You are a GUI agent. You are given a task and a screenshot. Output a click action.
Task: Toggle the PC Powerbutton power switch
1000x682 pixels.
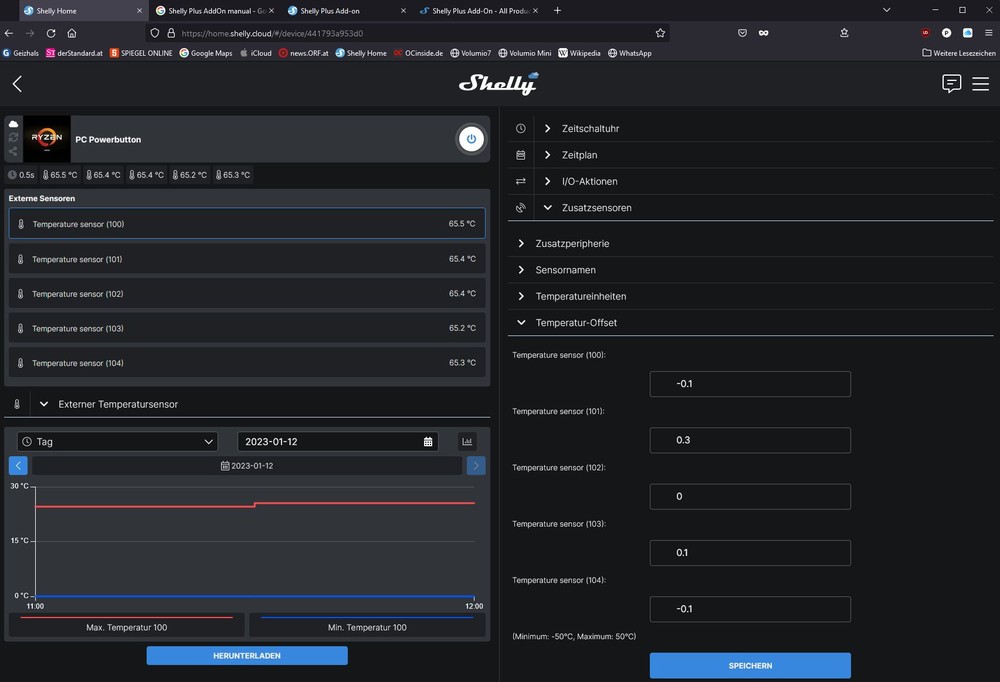(471, 139)
